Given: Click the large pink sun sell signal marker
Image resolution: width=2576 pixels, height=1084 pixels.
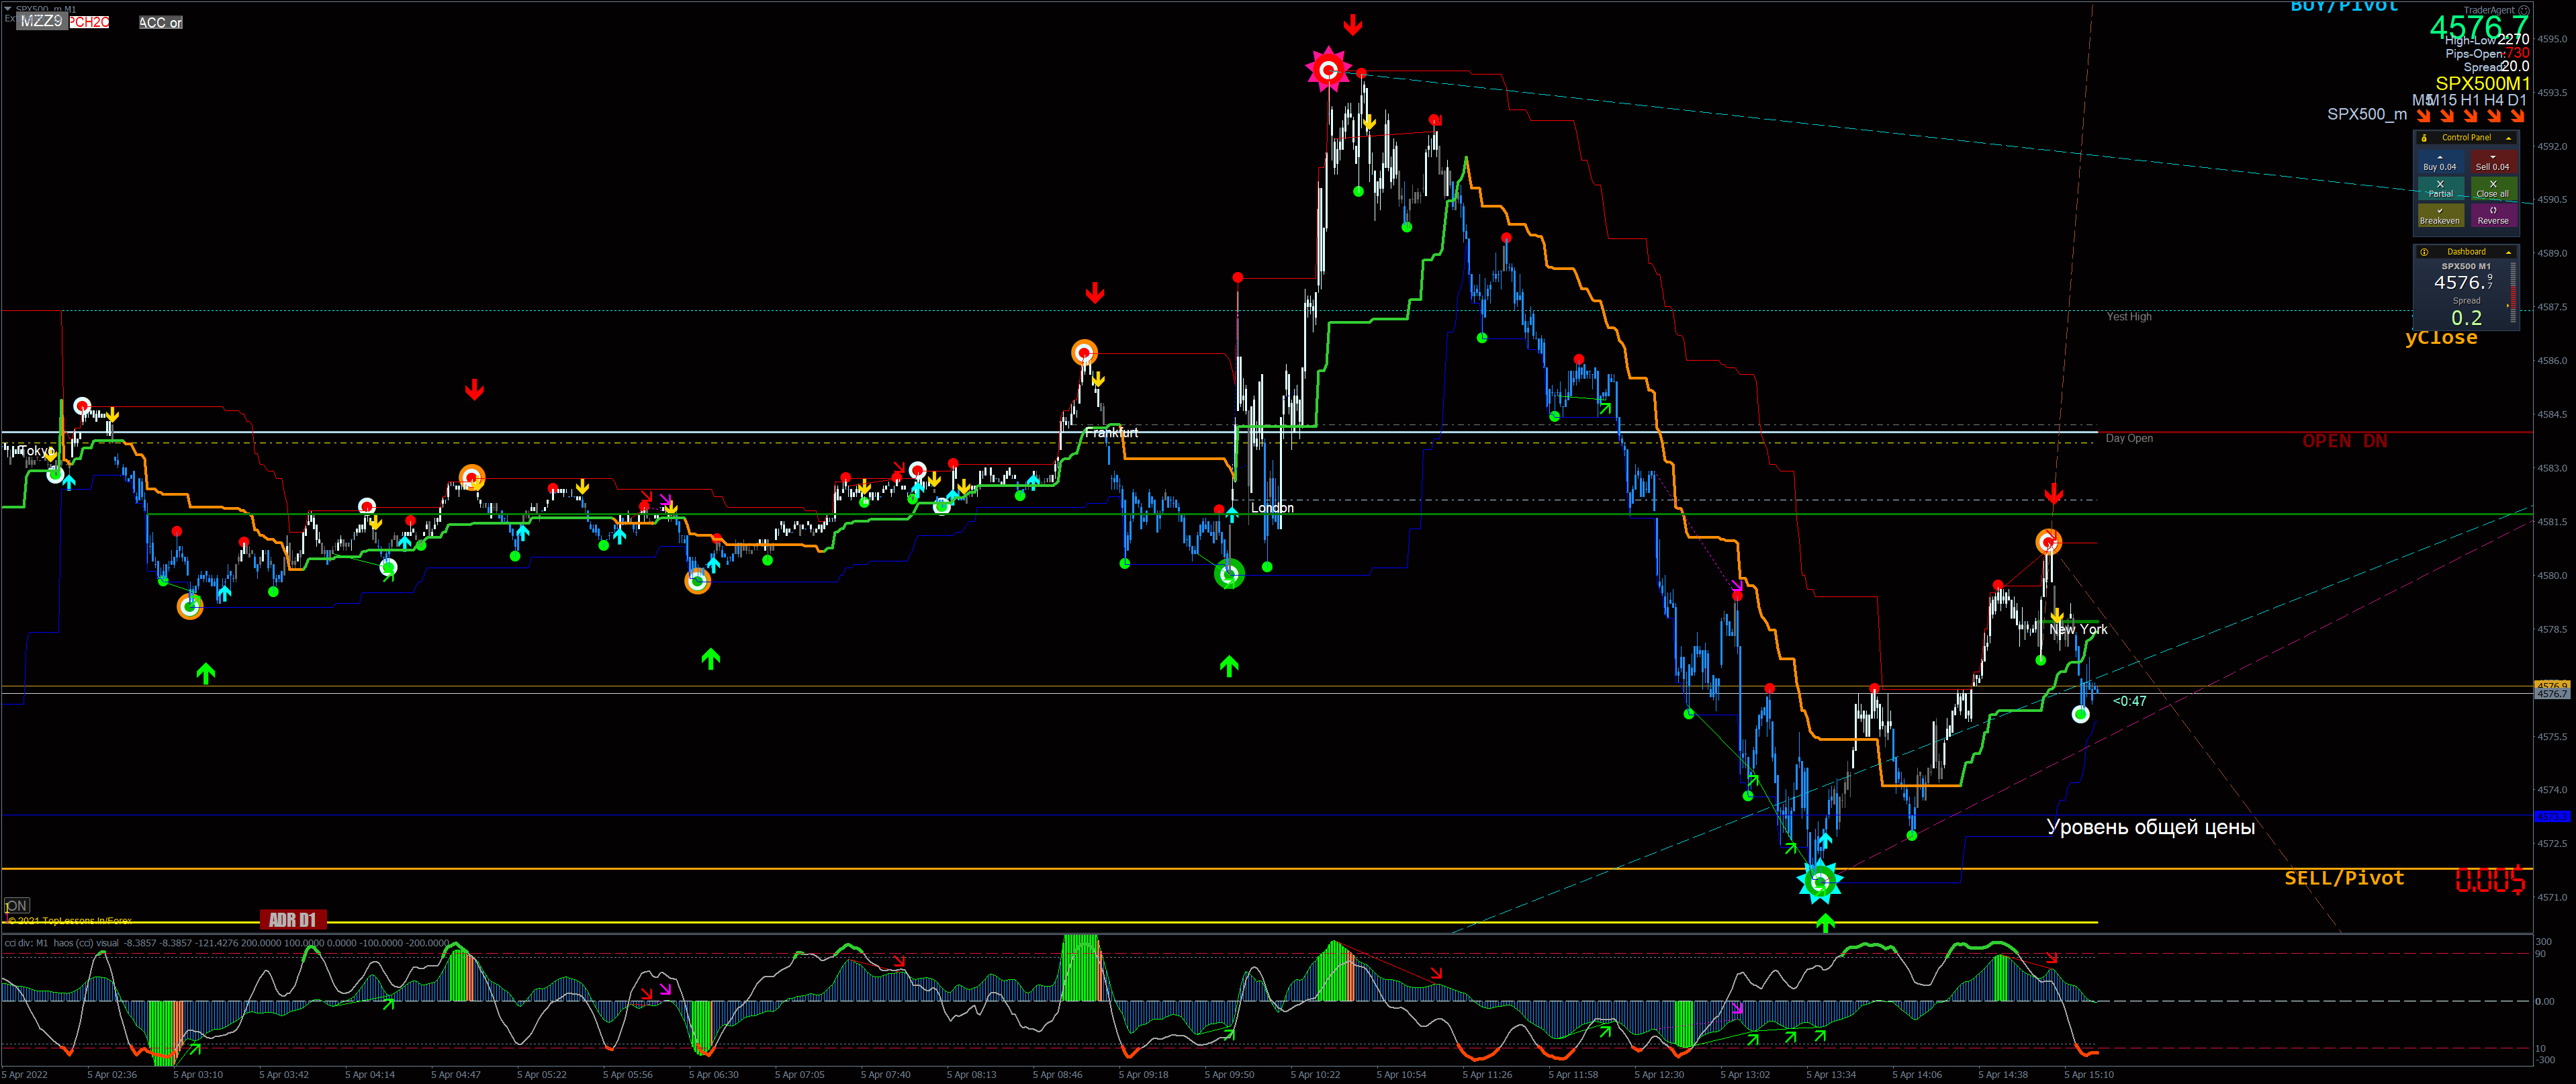Looking at the screenshot, I should [1328, 70].
